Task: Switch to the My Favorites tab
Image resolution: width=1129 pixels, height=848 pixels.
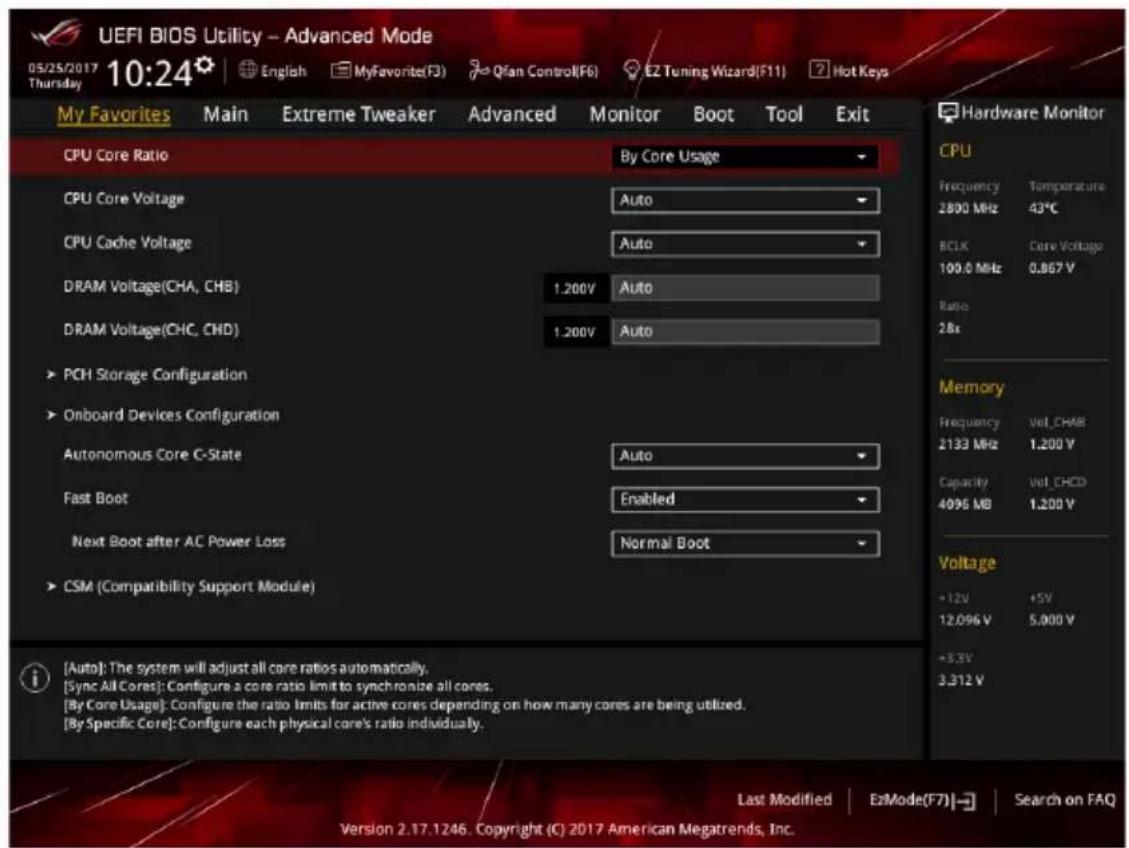Action: (114, 114)
